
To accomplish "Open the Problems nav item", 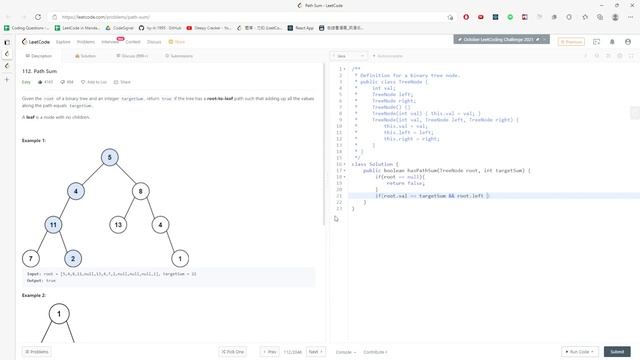I will tap(86, 42).
